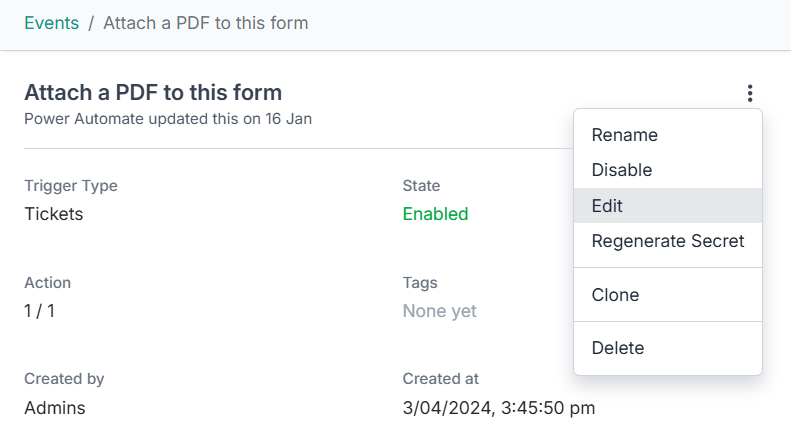This screenshot has width=791, height=438.
Task: Click the Created by field label
Action: (x=64, y=379)
